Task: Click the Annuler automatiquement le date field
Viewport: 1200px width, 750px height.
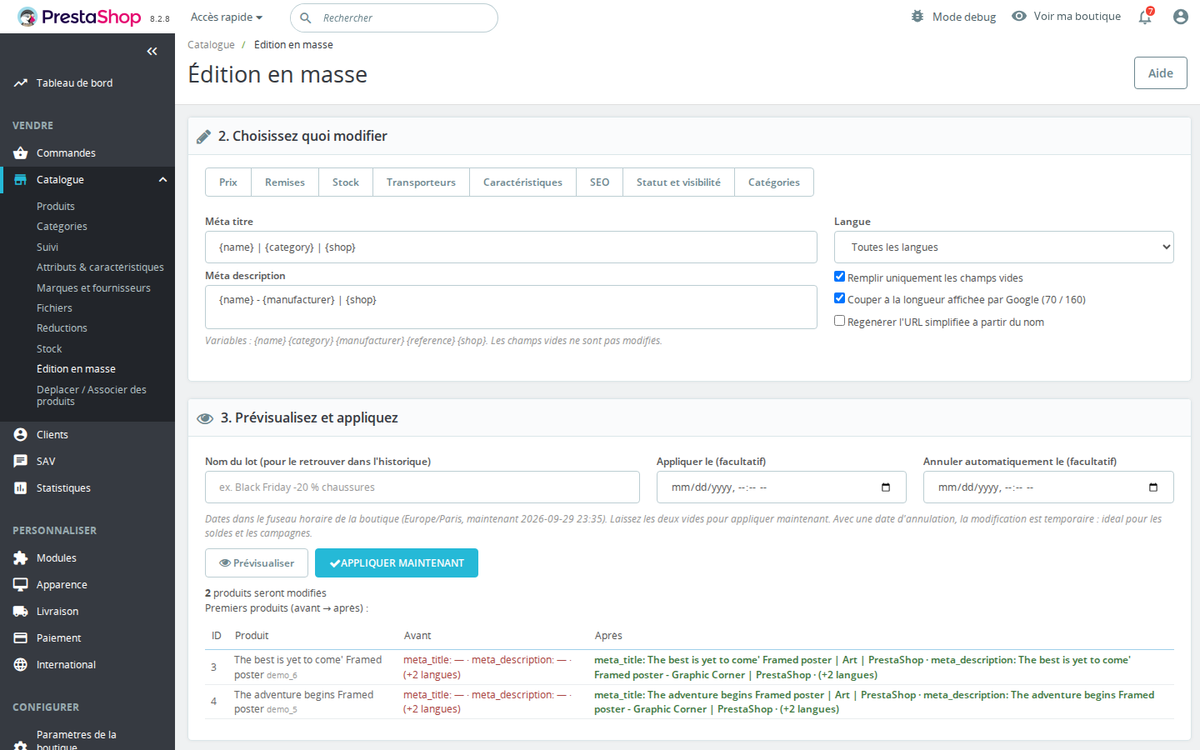Action: [x=1048, y=487]
